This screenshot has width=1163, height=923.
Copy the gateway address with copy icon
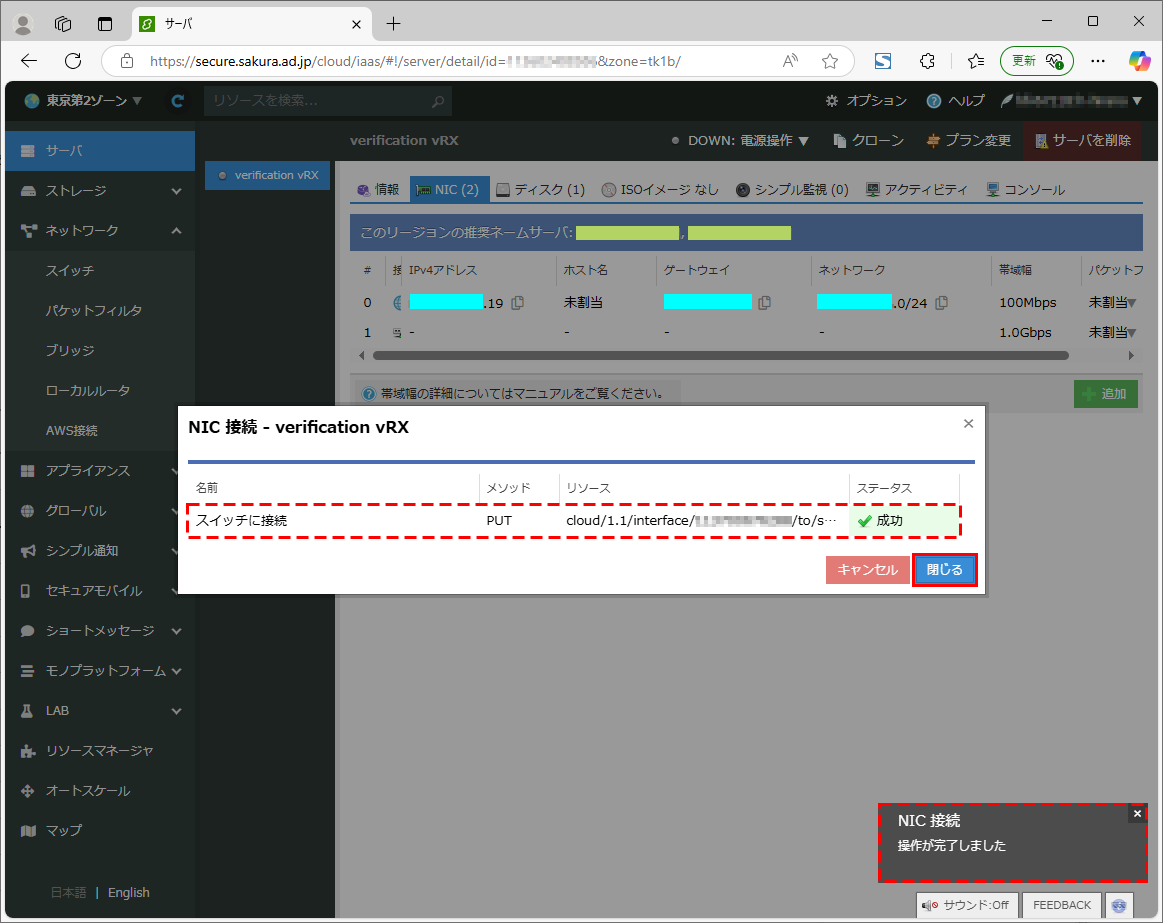coord(764,303)
